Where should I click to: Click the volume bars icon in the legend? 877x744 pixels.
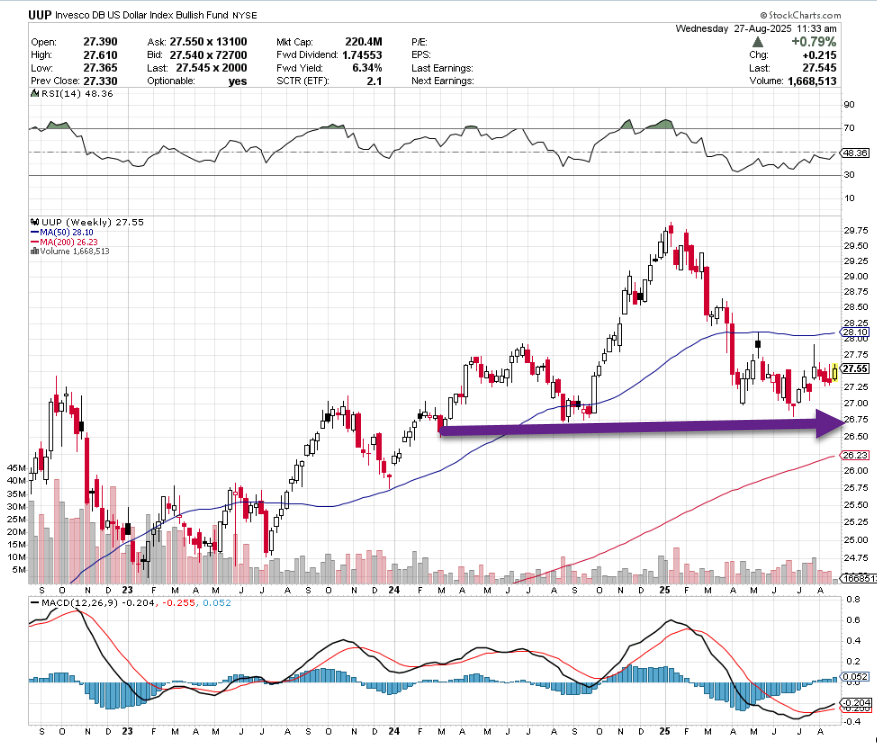35,251
